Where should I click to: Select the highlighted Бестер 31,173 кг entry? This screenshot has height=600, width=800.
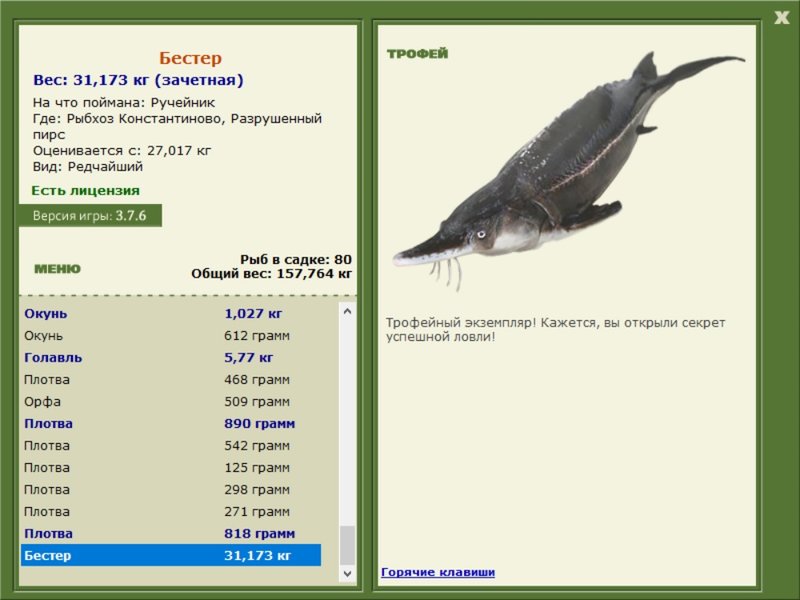[171, 555]
